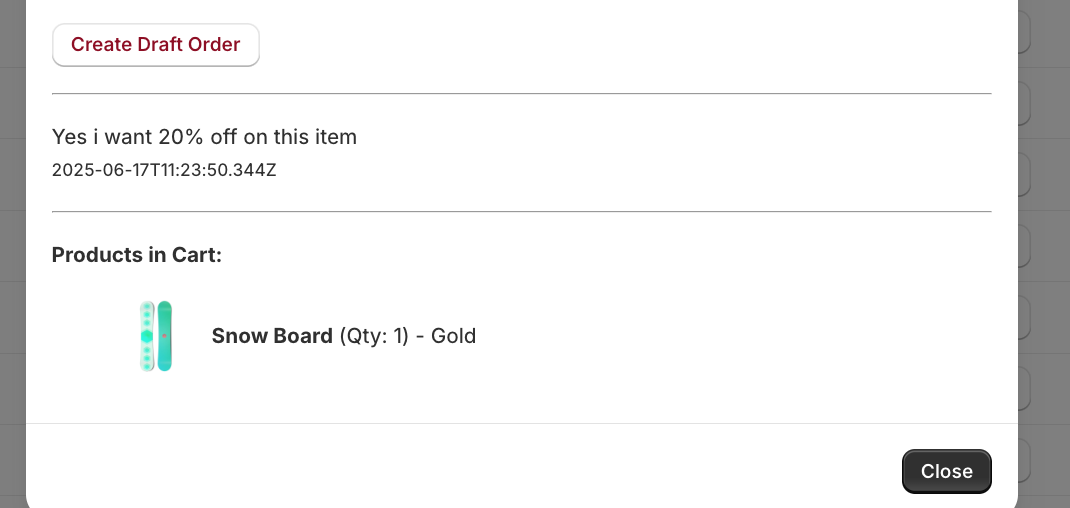
Task: Click the footer separator above the Close button
Action: (x=521, y=423)
